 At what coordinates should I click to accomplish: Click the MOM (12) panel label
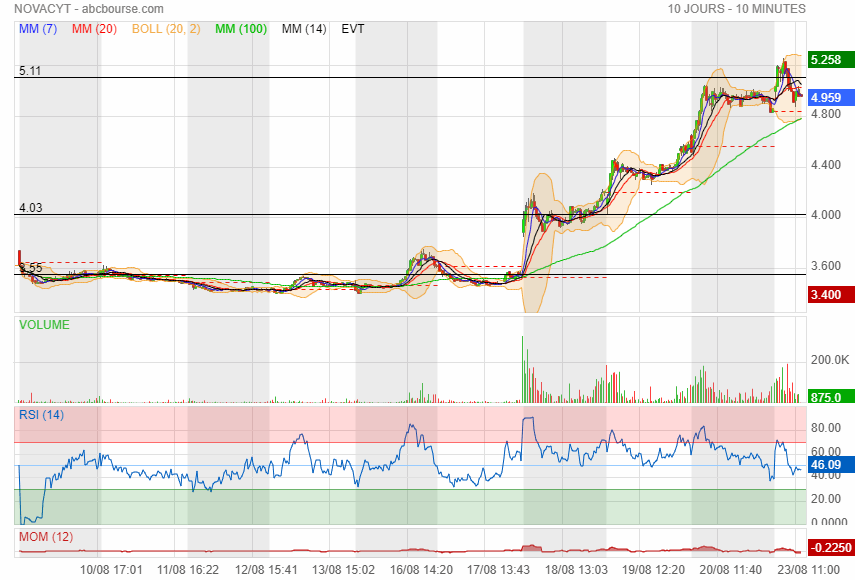[46, 537]
